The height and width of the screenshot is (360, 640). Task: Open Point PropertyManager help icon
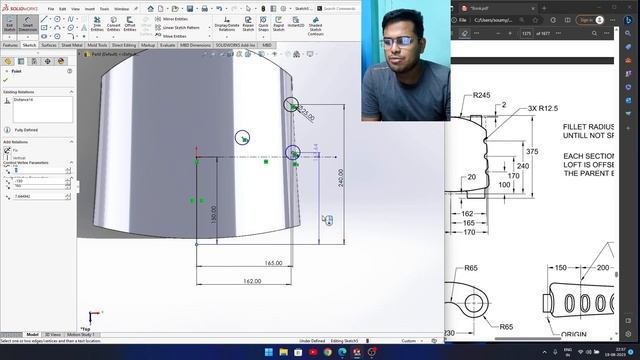click(69, 71)
